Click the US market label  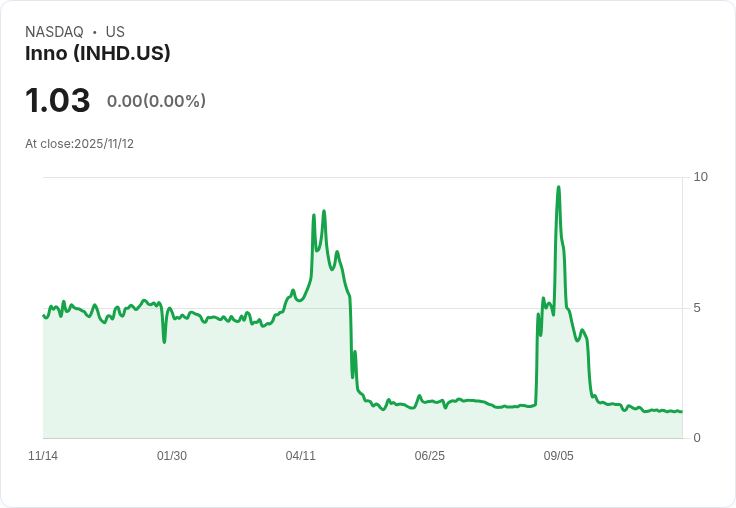point(115,32)
